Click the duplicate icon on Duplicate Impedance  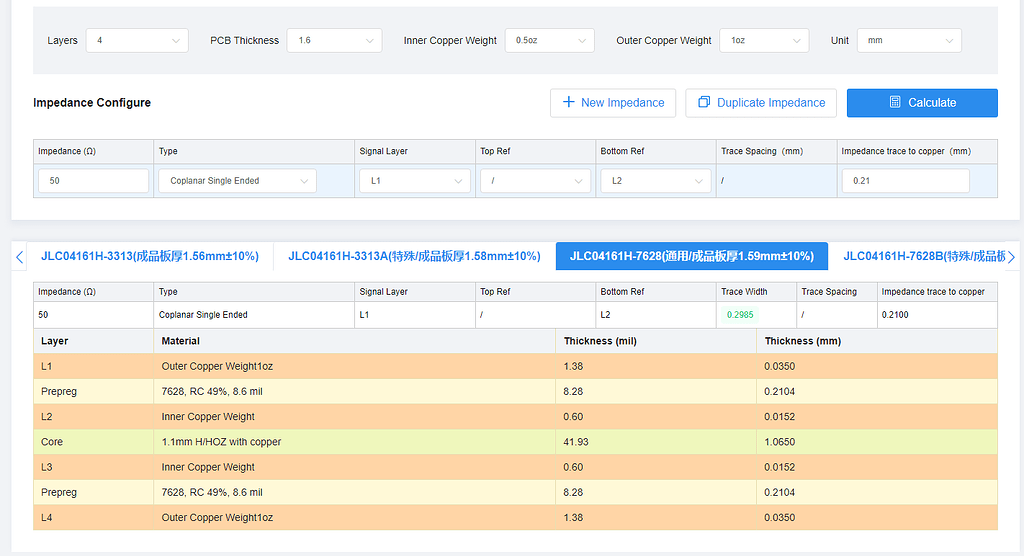[704, 103]
